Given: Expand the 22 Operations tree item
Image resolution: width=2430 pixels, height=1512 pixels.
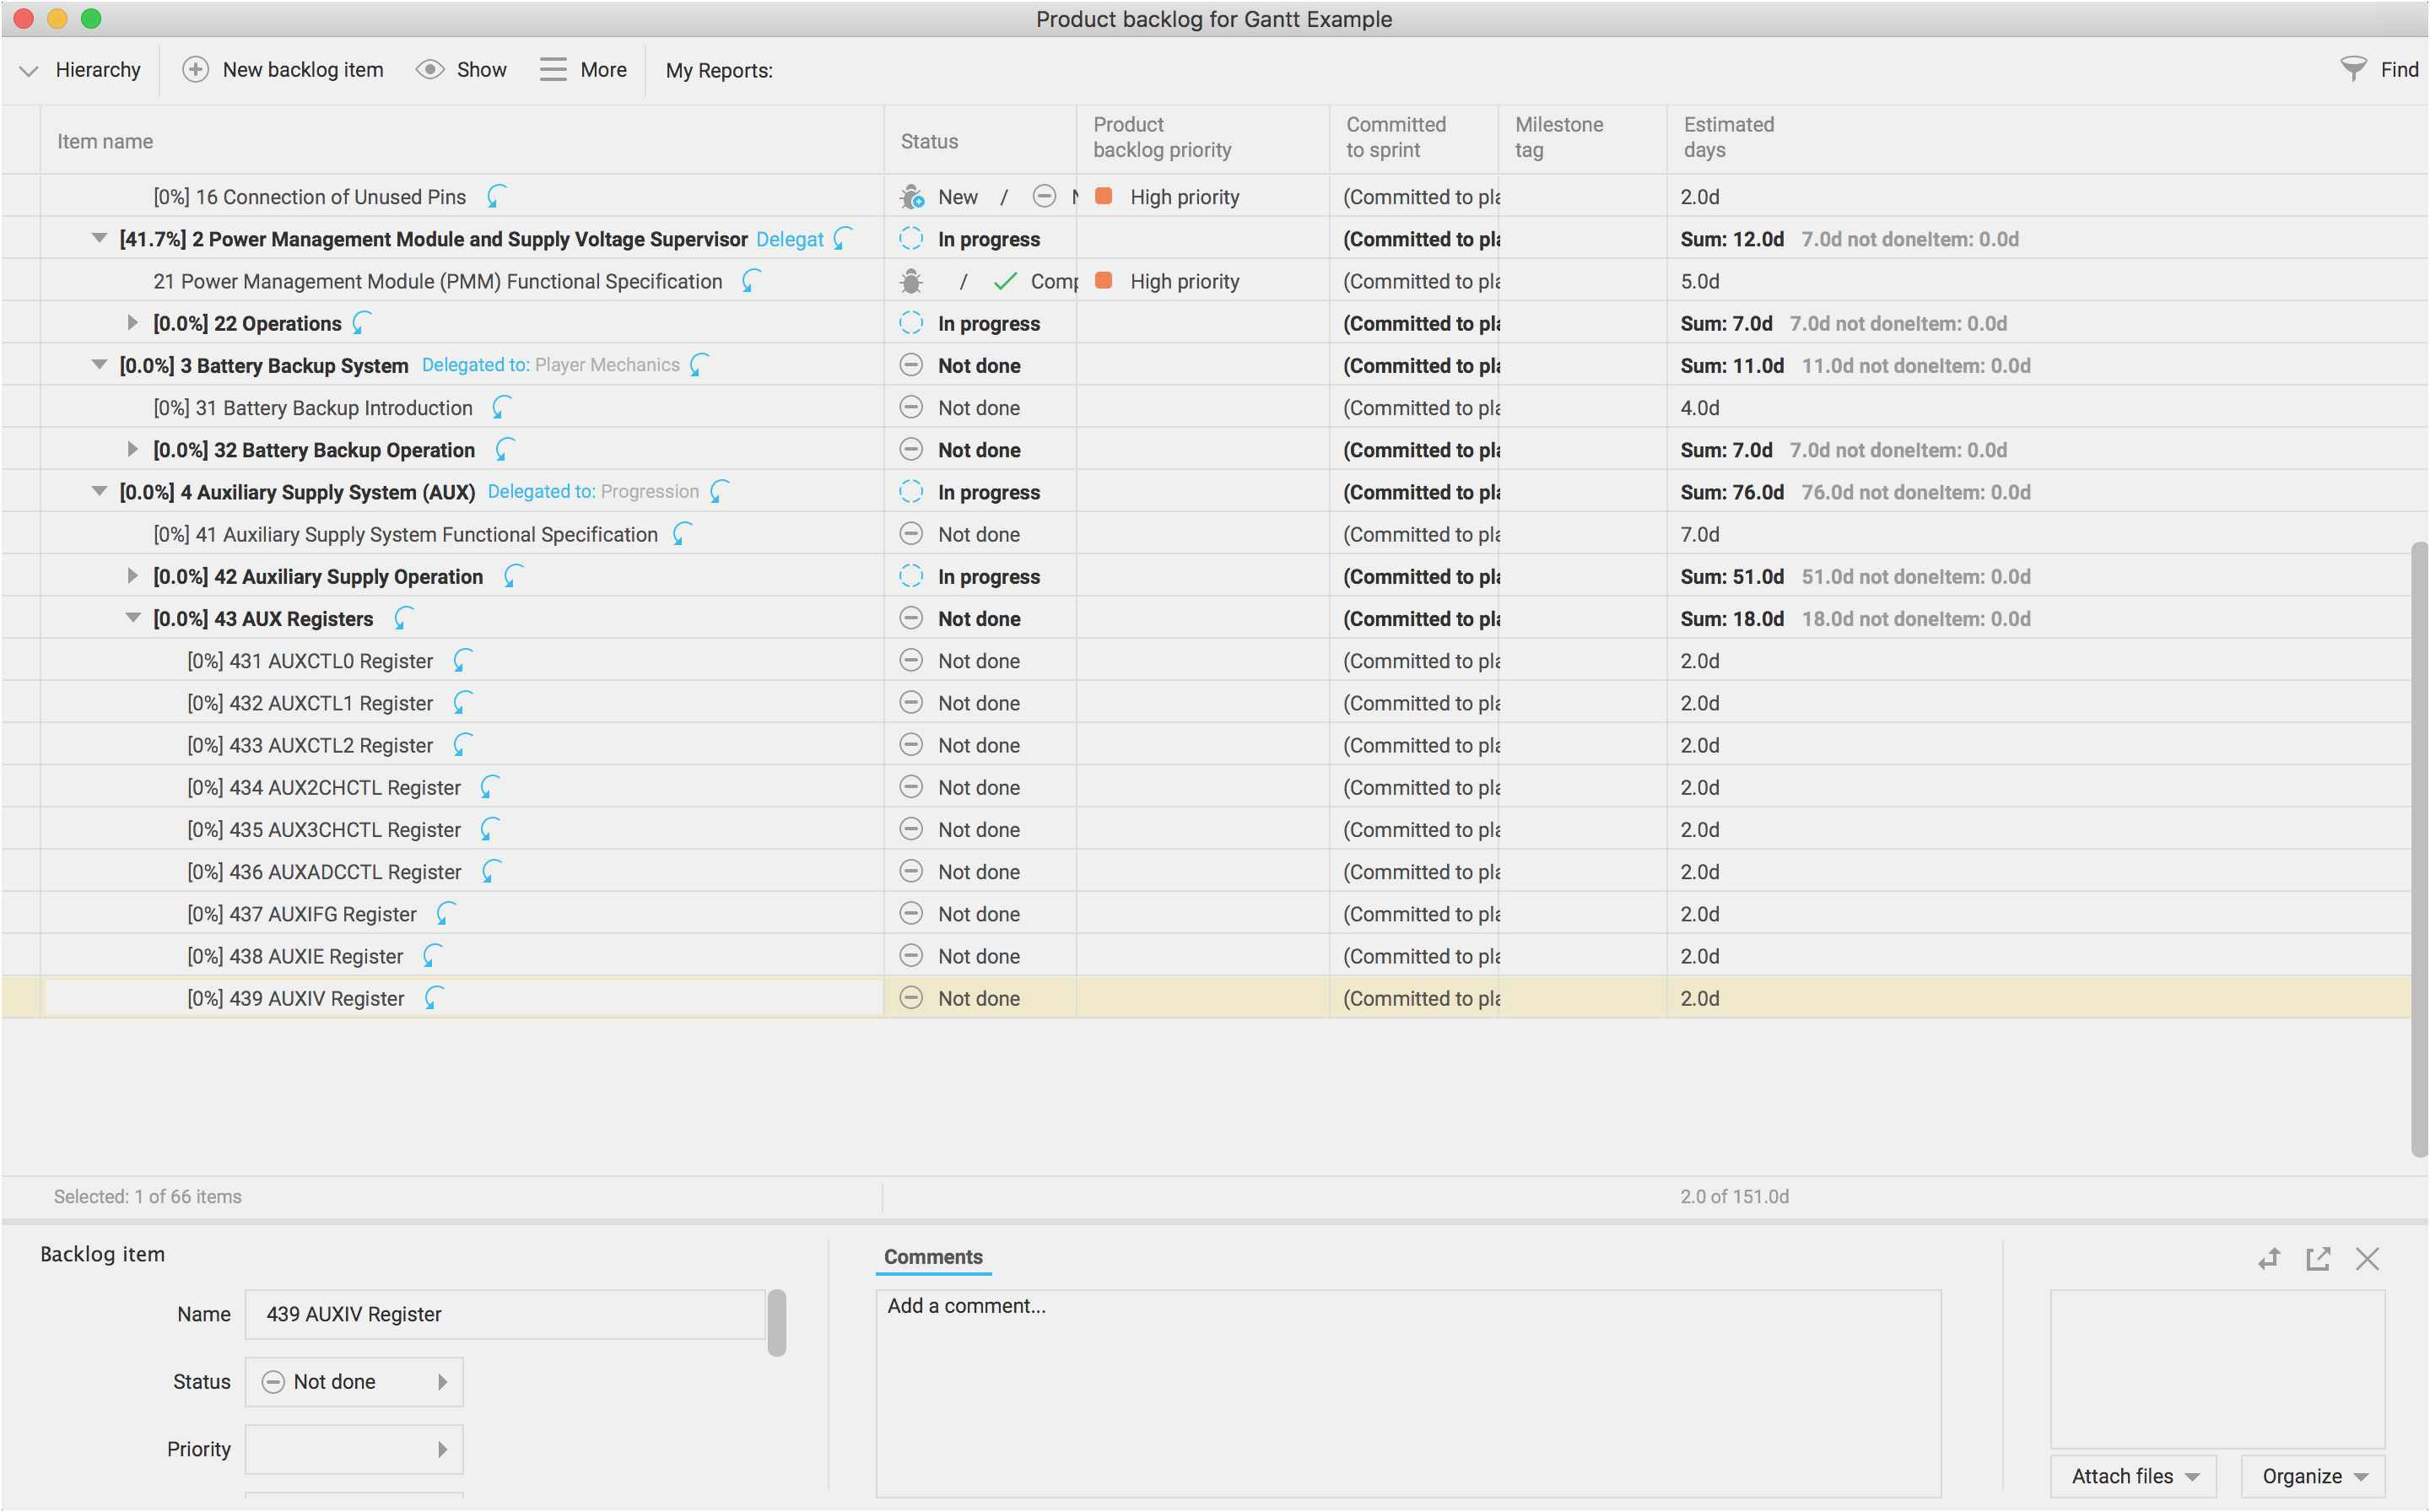Looking at the screenshot, I should [132, 323].
